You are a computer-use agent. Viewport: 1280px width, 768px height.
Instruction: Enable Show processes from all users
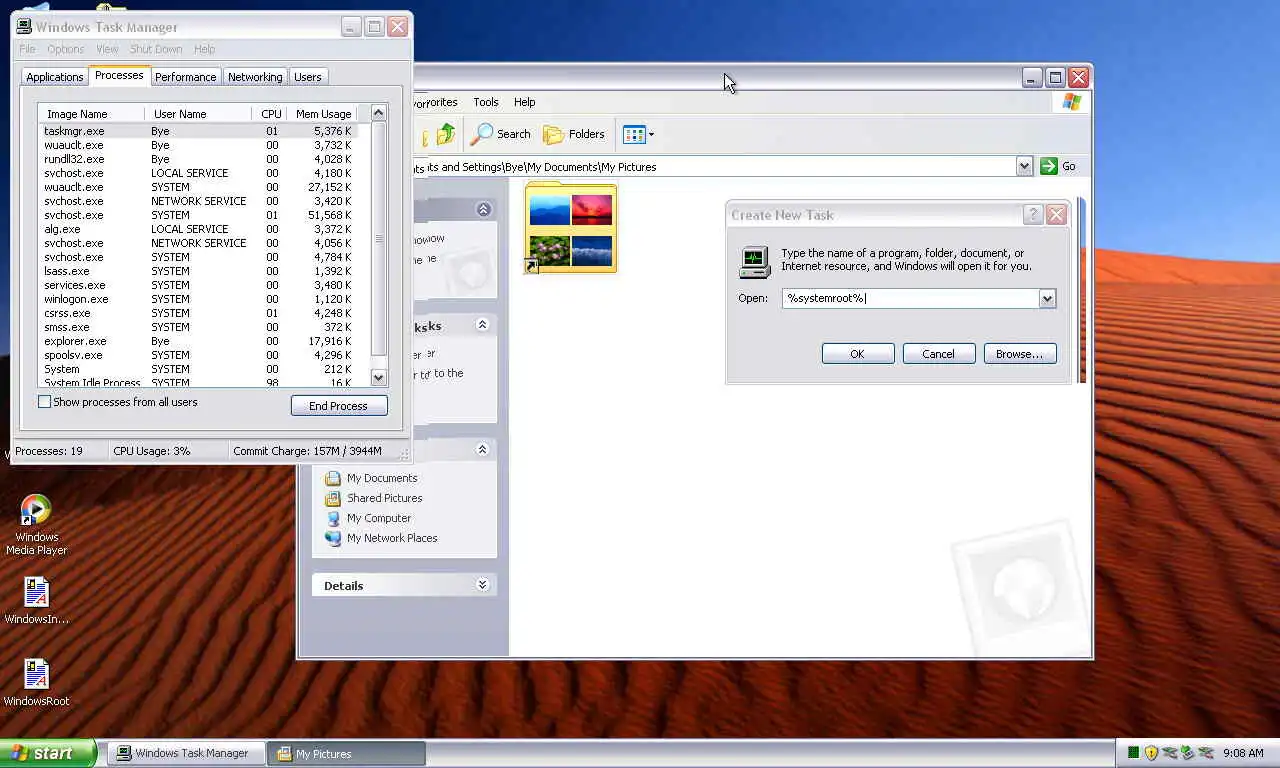[x=44, y=402]
